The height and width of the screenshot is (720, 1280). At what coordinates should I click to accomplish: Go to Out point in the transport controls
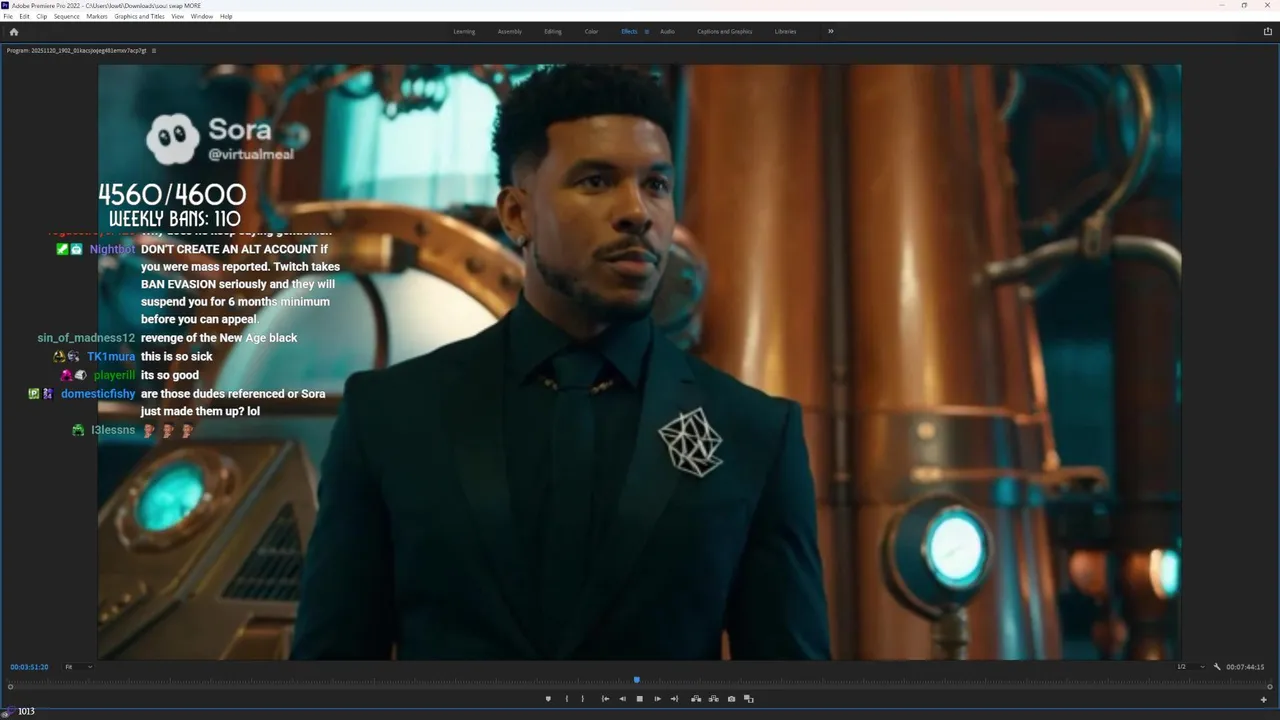click(x=674, y=699)
